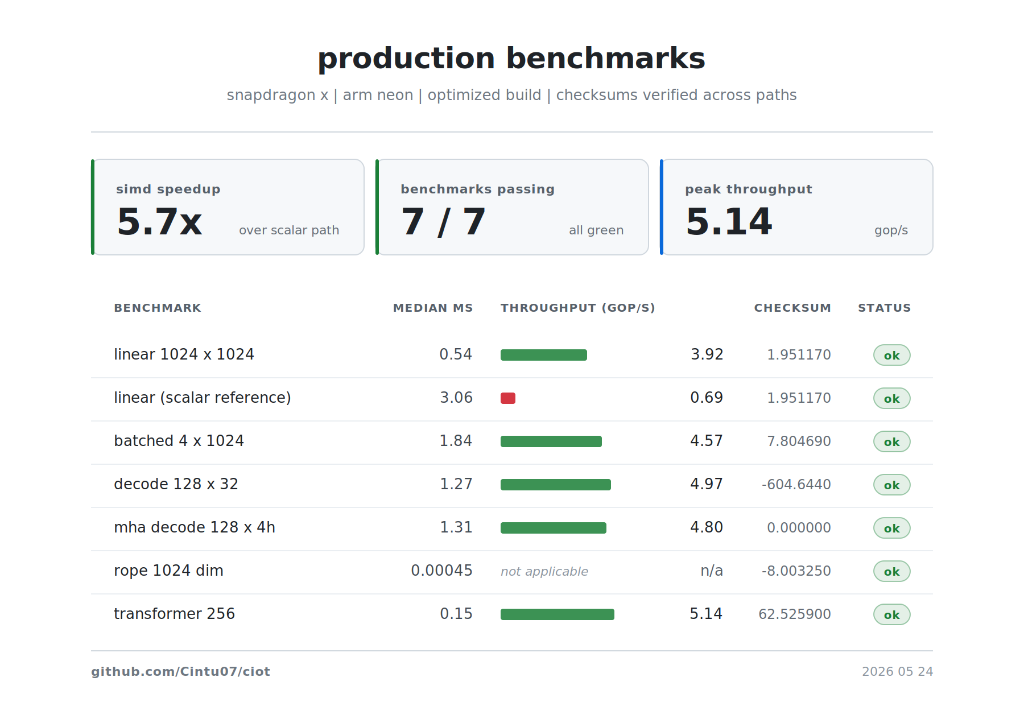
Task: Click the snapdragon x subtitle line
Action: (511, 95)
